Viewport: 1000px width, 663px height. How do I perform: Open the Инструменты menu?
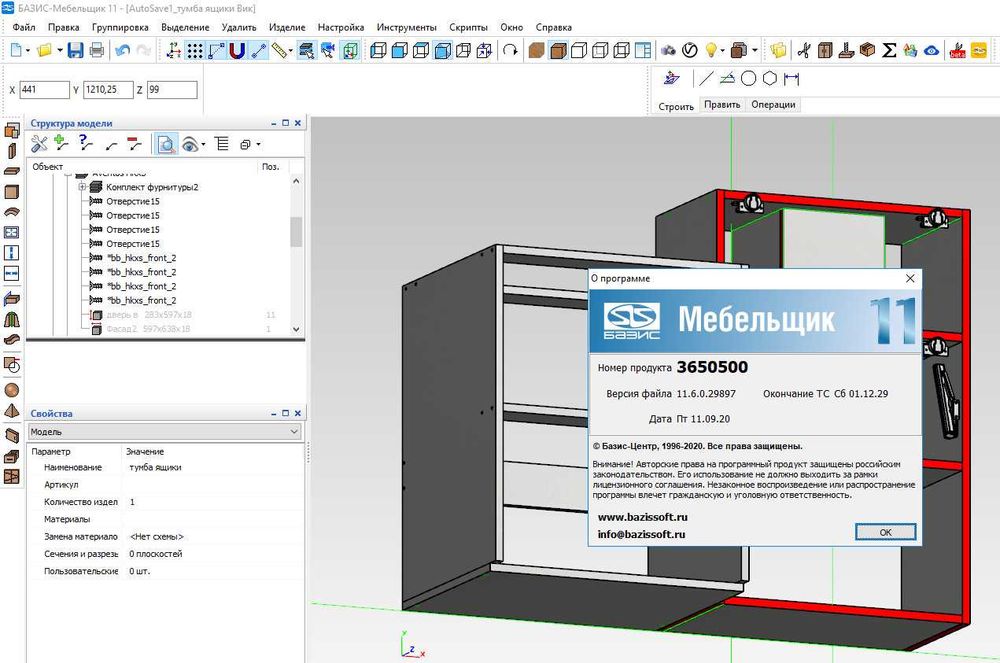(406, 27)
